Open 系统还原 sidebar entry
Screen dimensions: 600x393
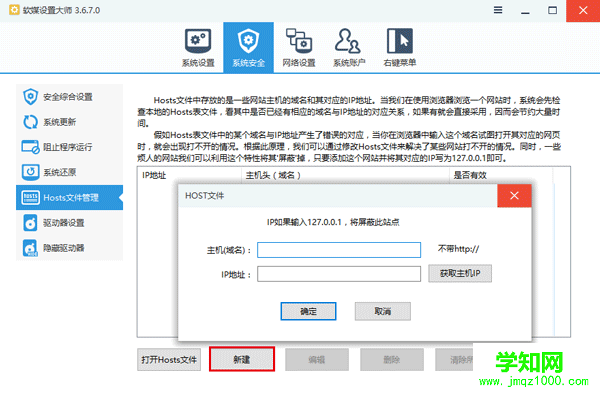70,172
